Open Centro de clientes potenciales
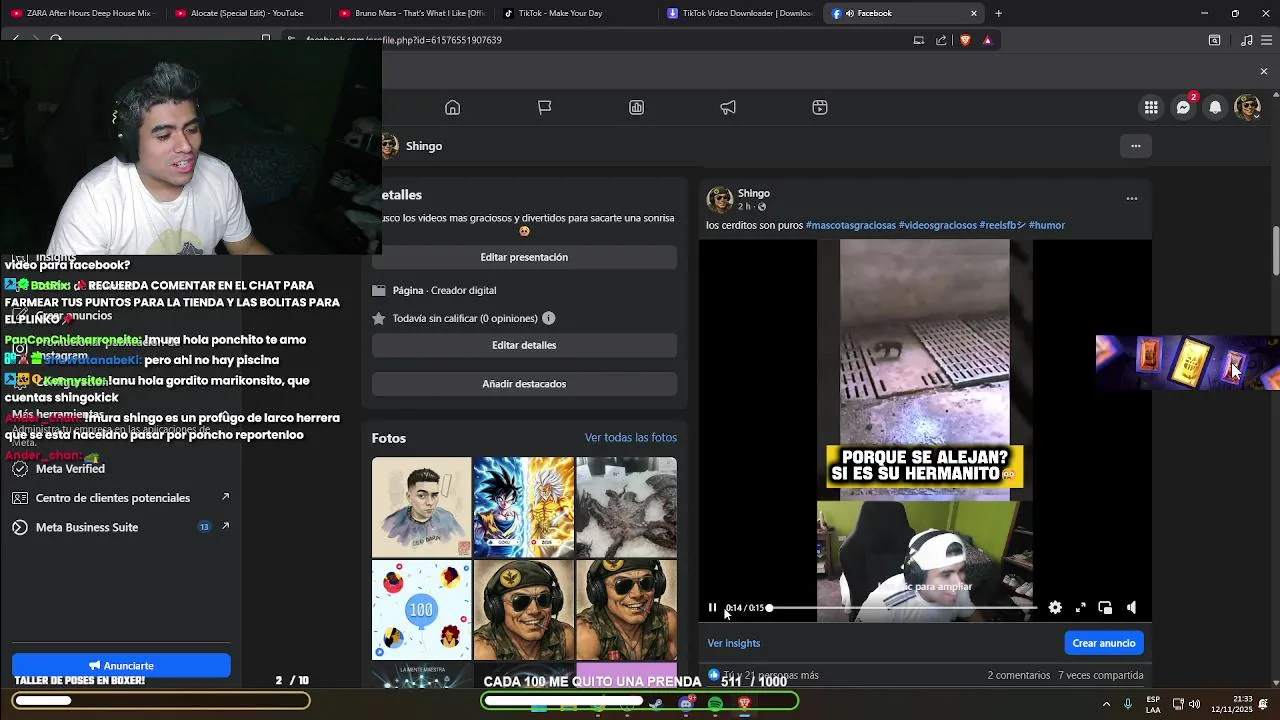This screenshot has height=720, width=1280. (x=113, y=498)
